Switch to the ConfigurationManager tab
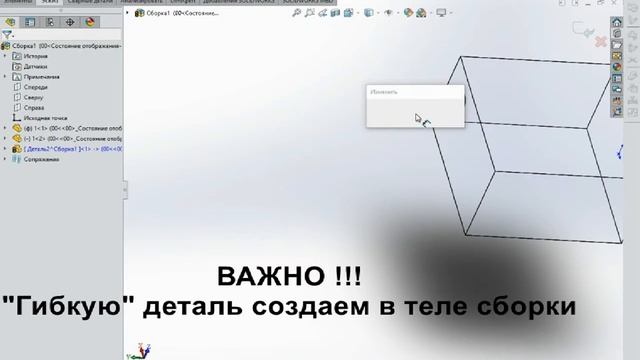 pyautogui.click(x=50, y=22)
